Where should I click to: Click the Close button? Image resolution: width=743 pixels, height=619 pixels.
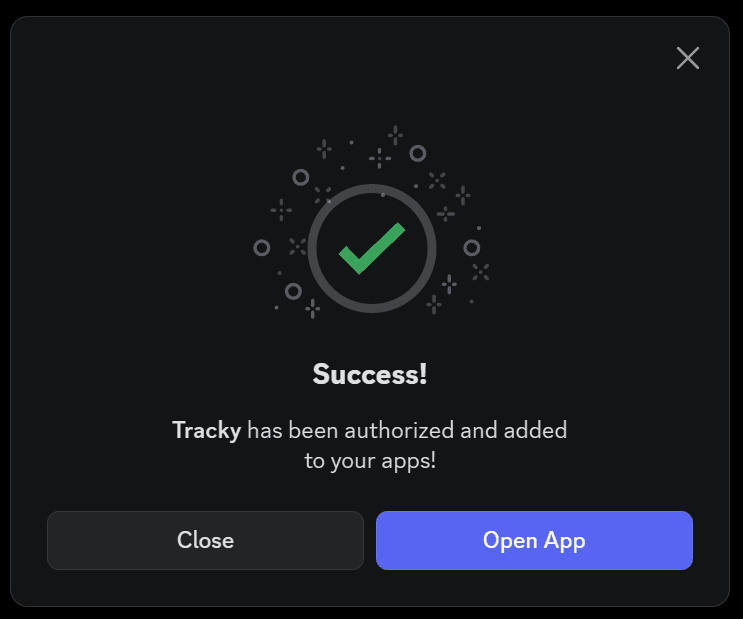[205, 540]
